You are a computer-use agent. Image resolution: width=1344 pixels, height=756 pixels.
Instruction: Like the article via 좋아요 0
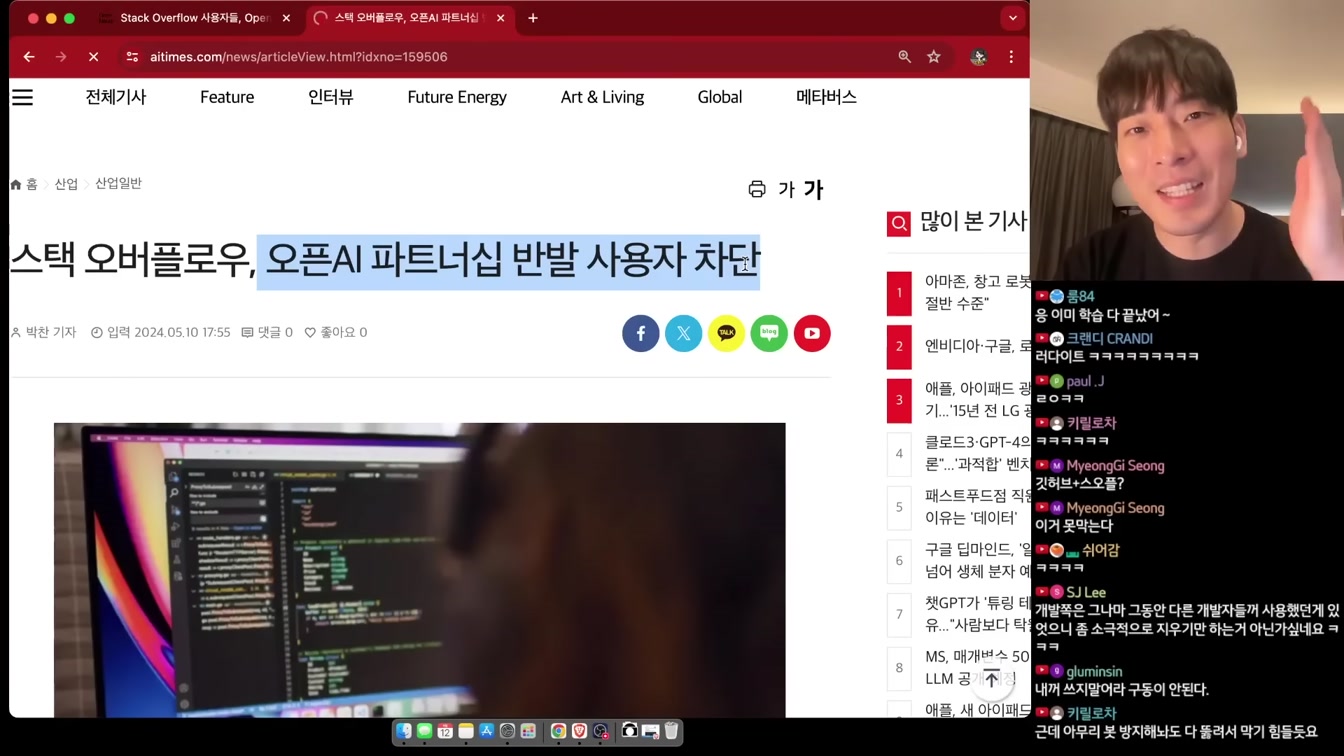pos(336,332)
